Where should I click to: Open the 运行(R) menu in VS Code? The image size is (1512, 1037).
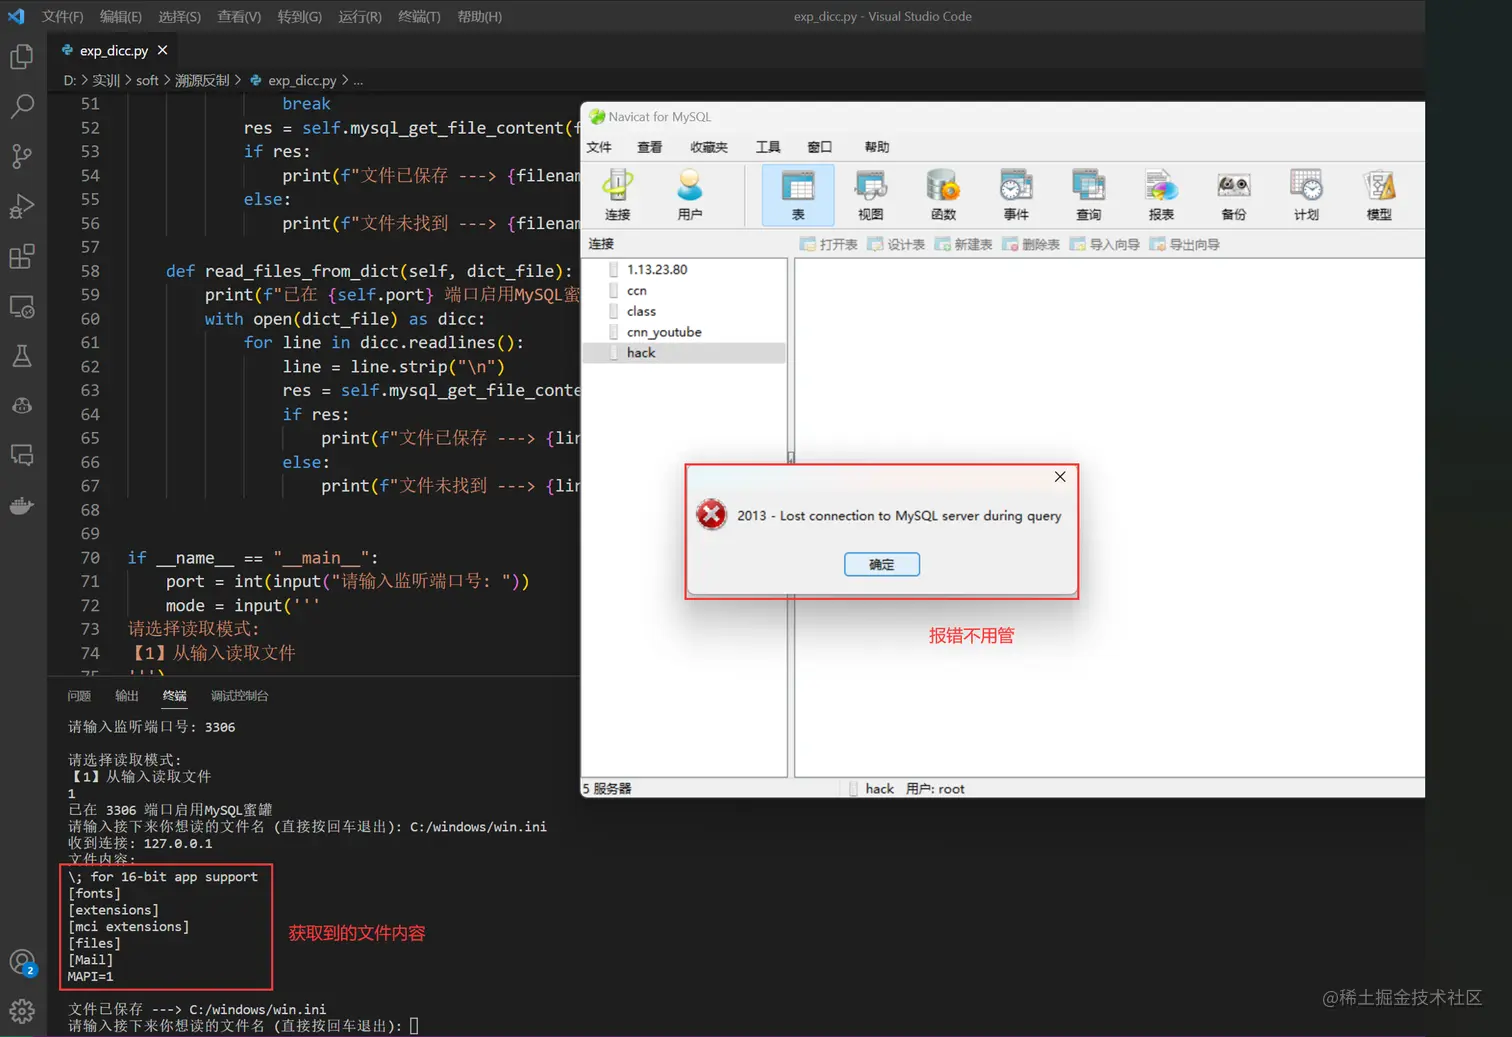(x=360, y=17)
